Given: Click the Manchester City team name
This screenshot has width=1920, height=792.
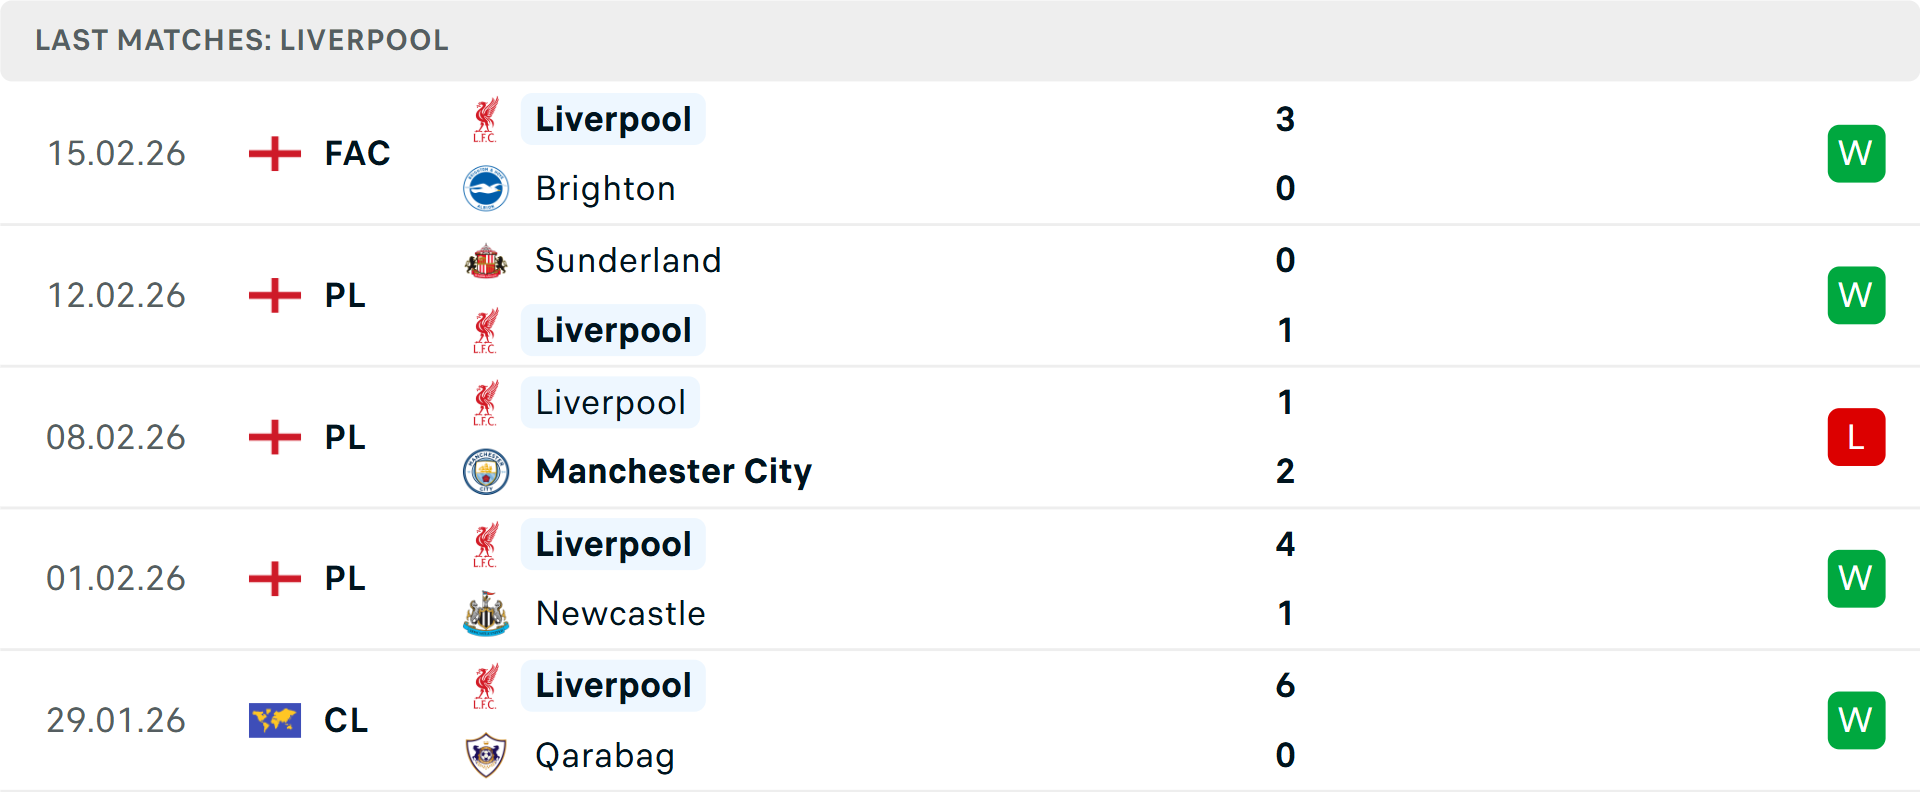Looking at the screenshot, I should [x=673, y=471].
